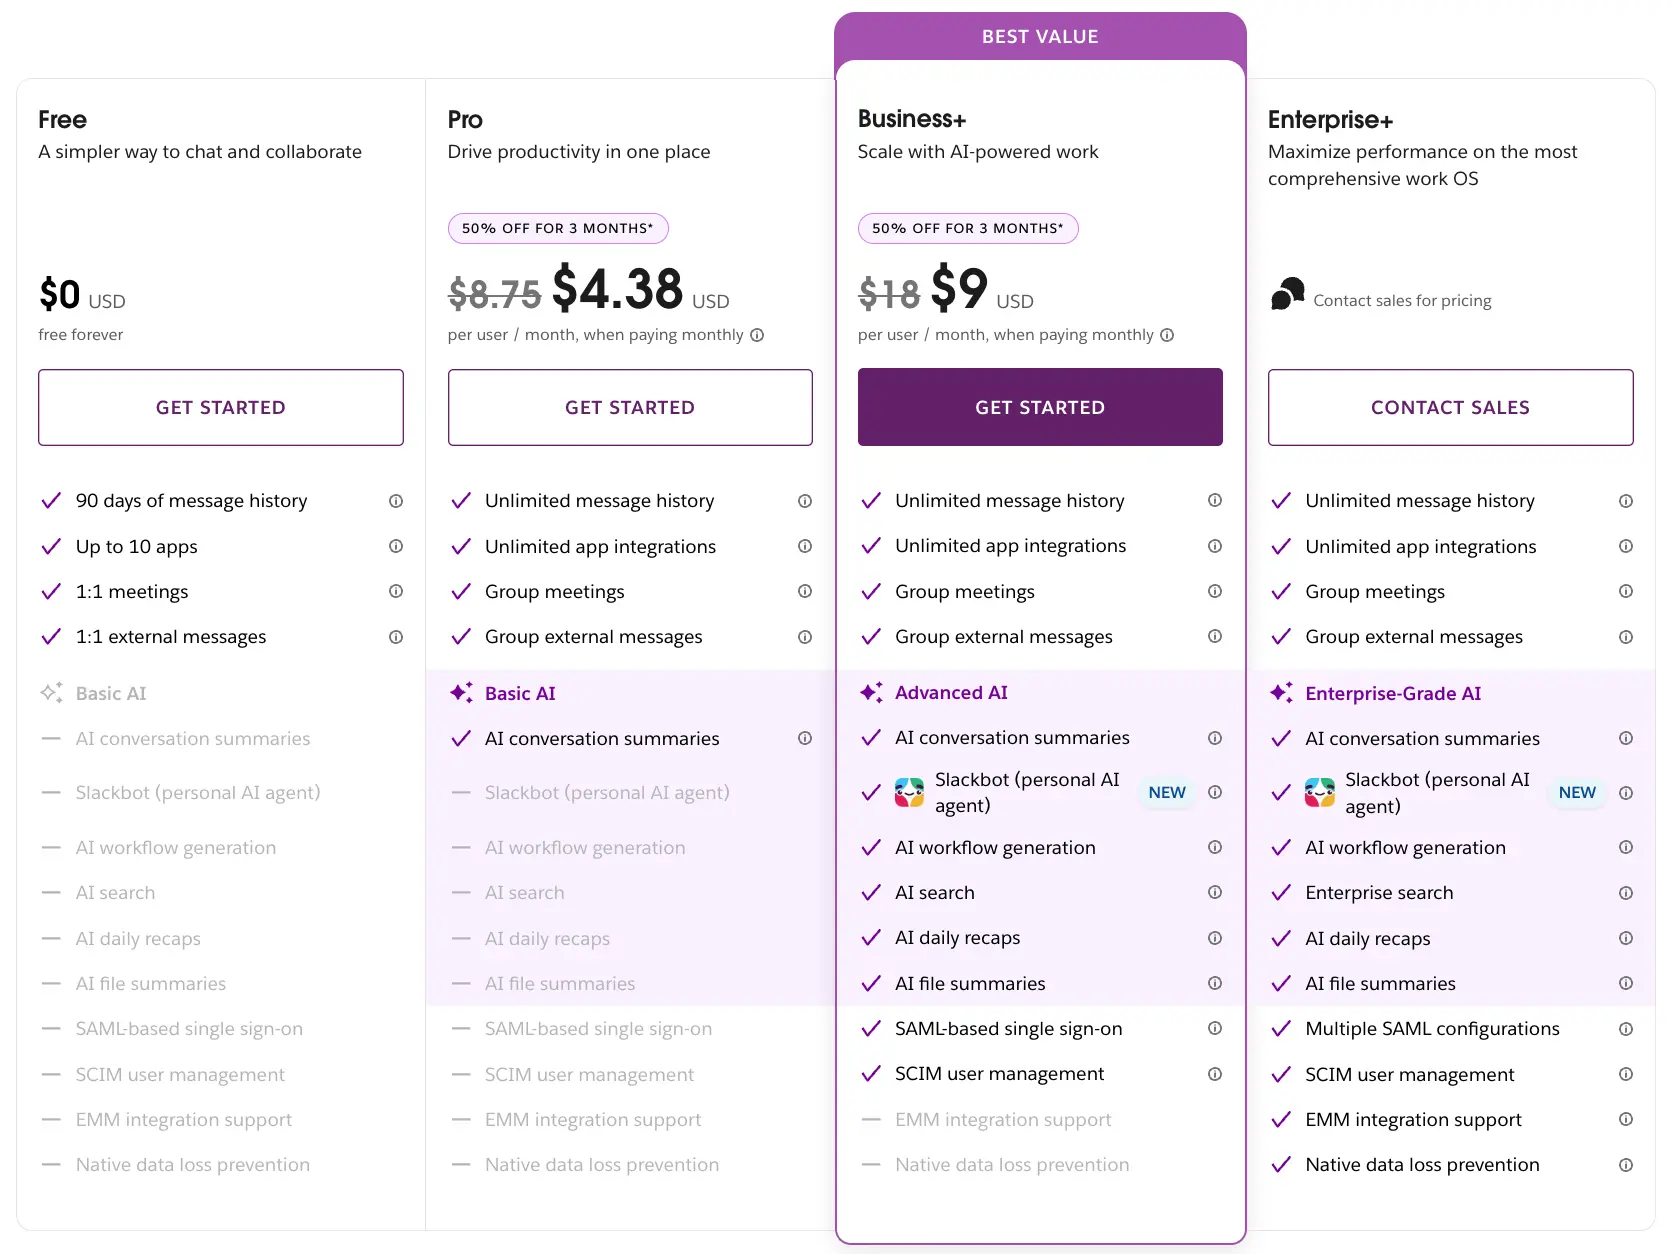Click the info icon beside Native data loss prevention

tap(1626, 1164)
